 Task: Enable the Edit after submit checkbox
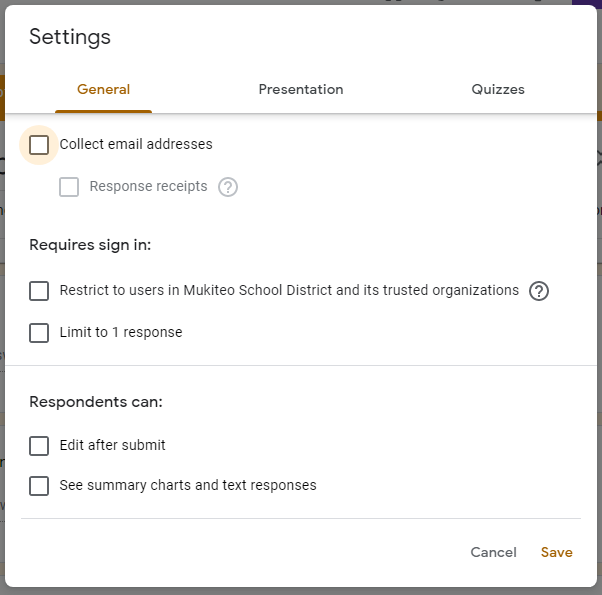[x=39, y=446]
